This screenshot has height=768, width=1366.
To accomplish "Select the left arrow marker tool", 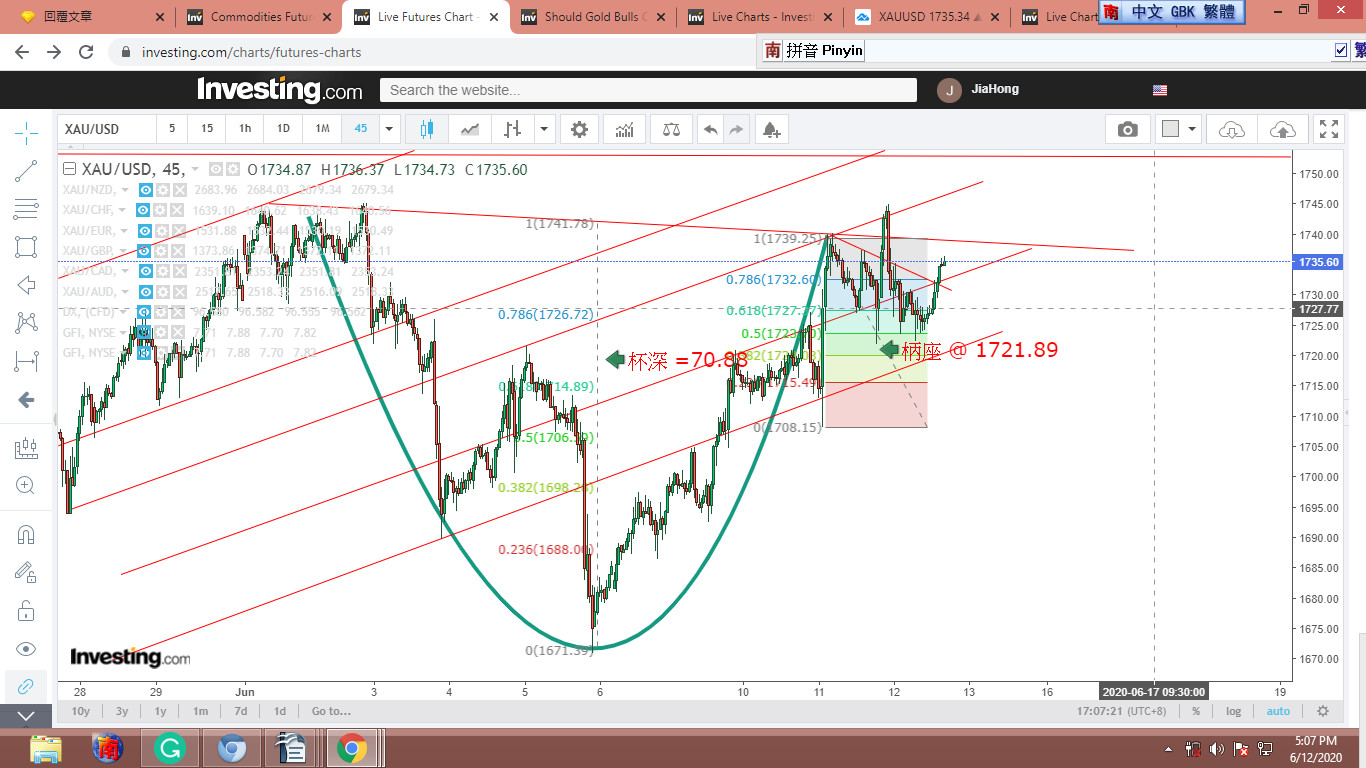I will [26, 285].
